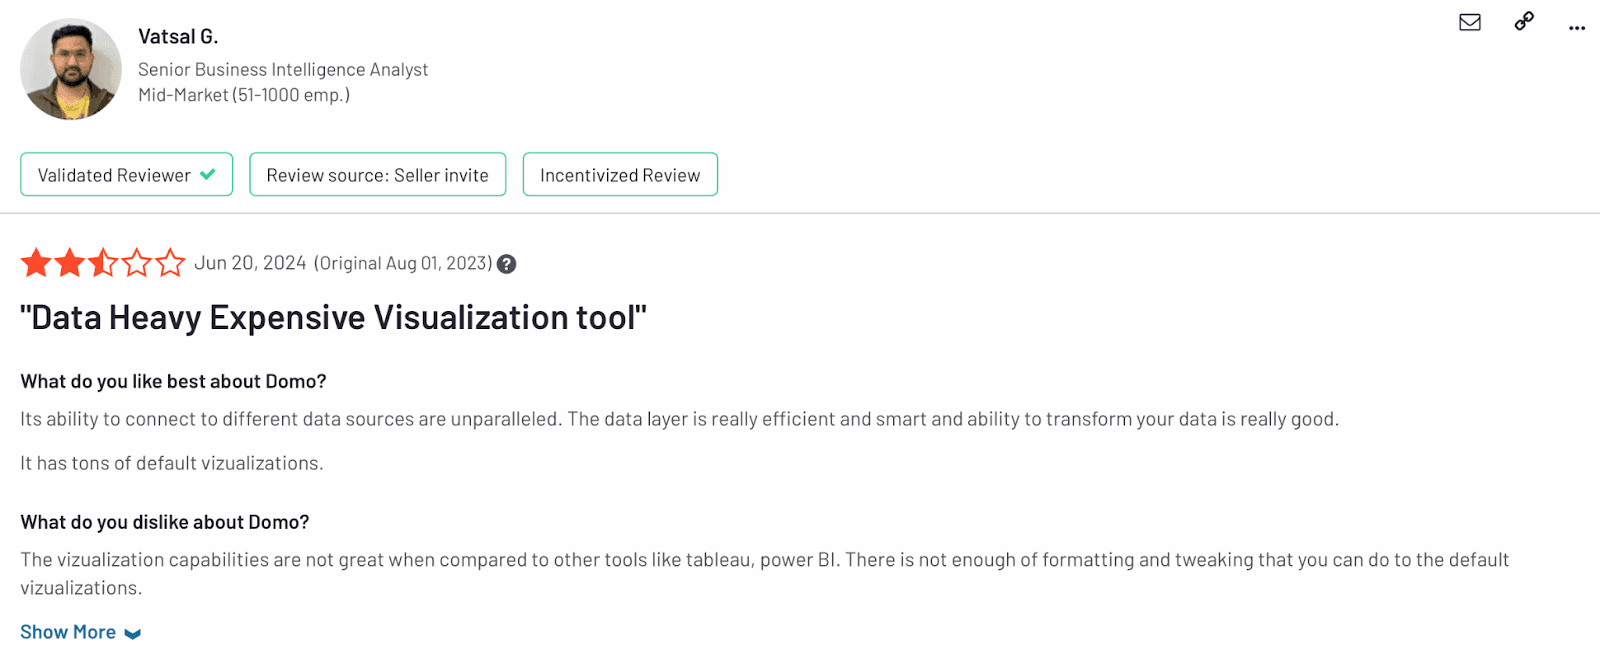
Task: Open Vatsal G. profile photo
Action: pos(71,69)
